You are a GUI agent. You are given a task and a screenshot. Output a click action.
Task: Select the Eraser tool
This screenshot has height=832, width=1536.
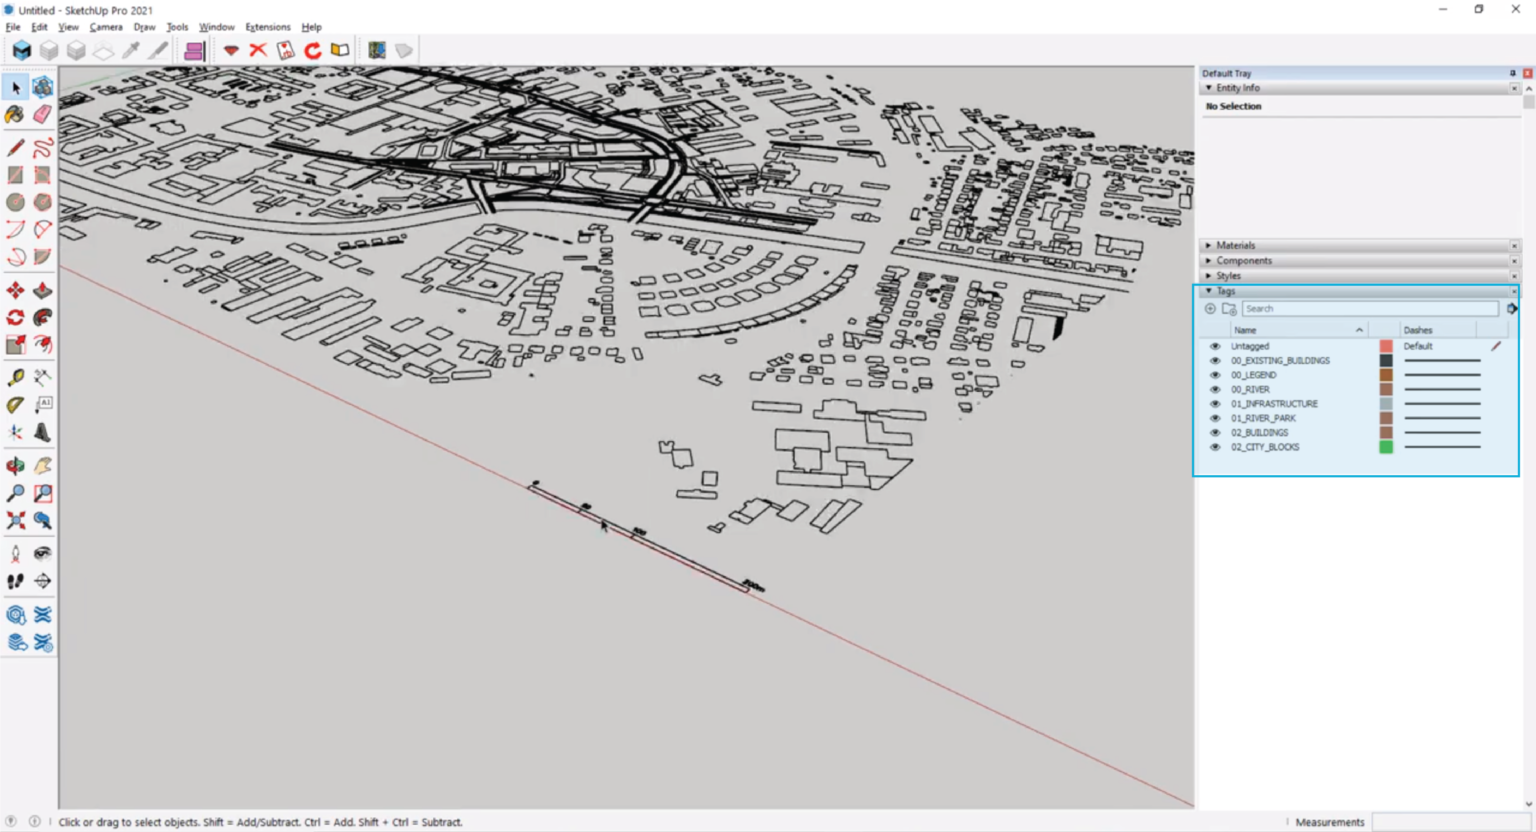(x=42, y=115)
